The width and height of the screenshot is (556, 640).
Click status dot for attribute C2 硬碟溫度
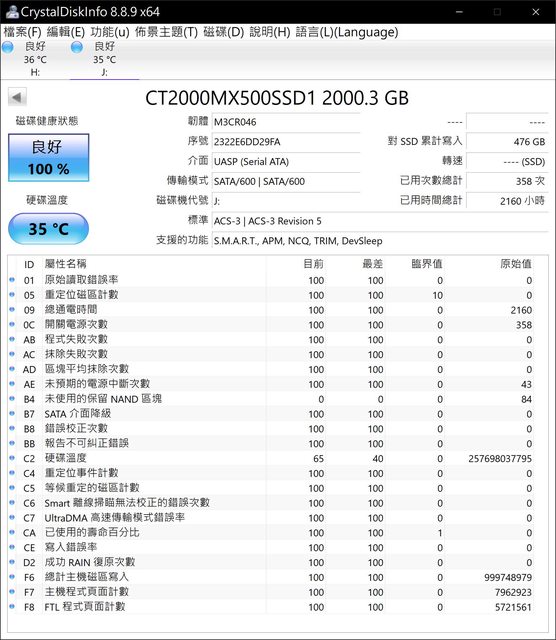pyautogui.click(x=12, y=458)
